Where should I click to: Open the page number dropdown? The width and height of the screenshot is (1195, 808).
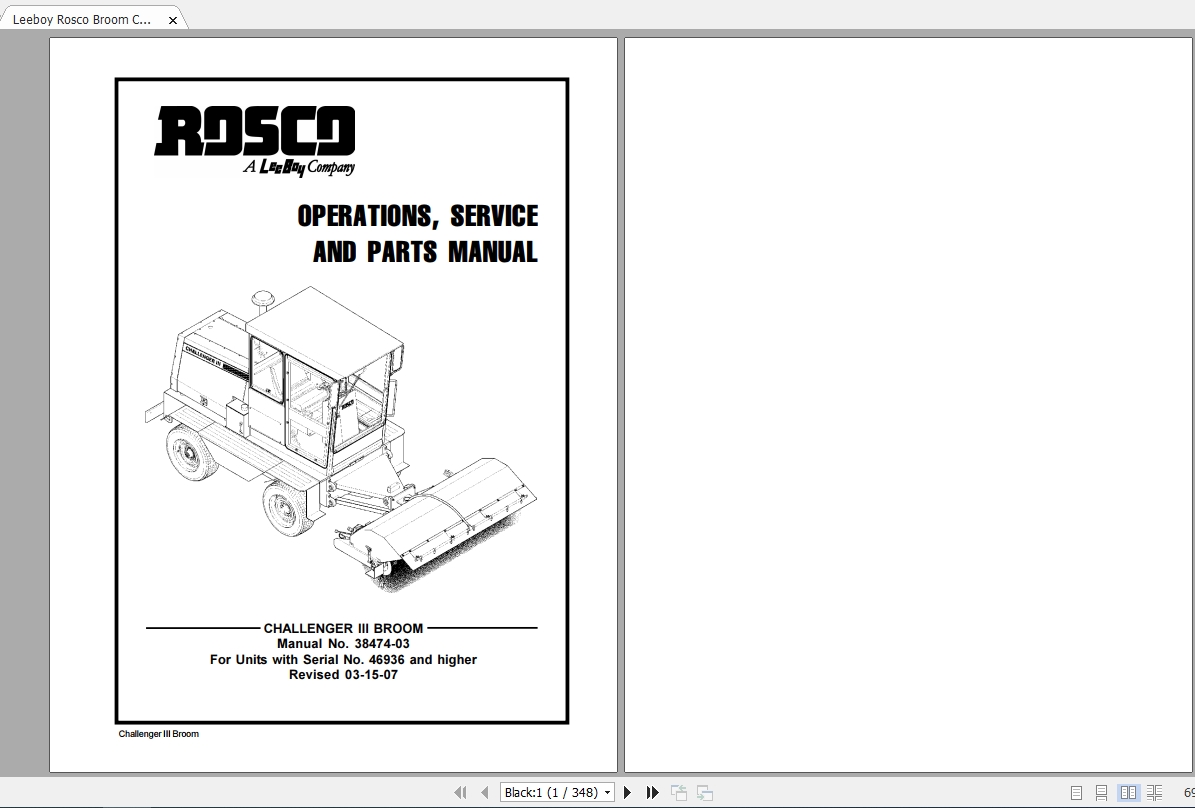click(x=607, y=793)
